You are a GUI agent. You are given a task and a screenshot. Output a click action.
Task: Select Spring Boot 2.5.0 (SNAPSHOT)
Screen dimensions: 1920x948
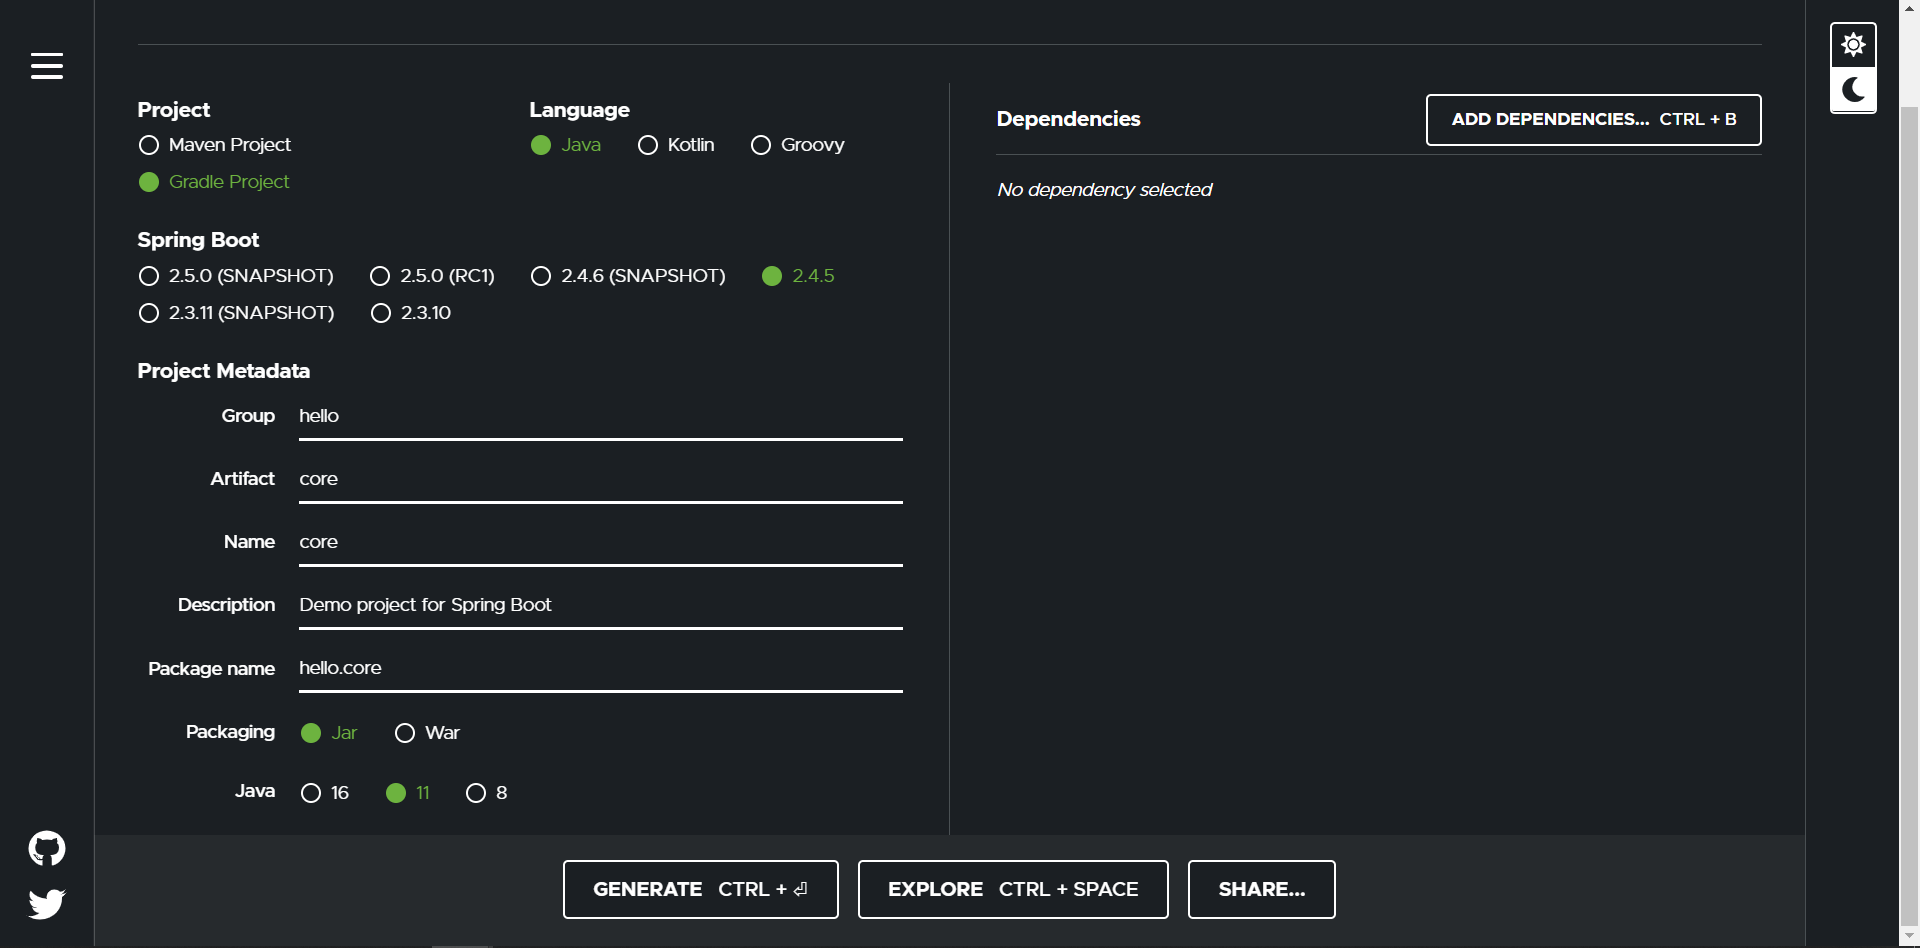pos(236,276)
